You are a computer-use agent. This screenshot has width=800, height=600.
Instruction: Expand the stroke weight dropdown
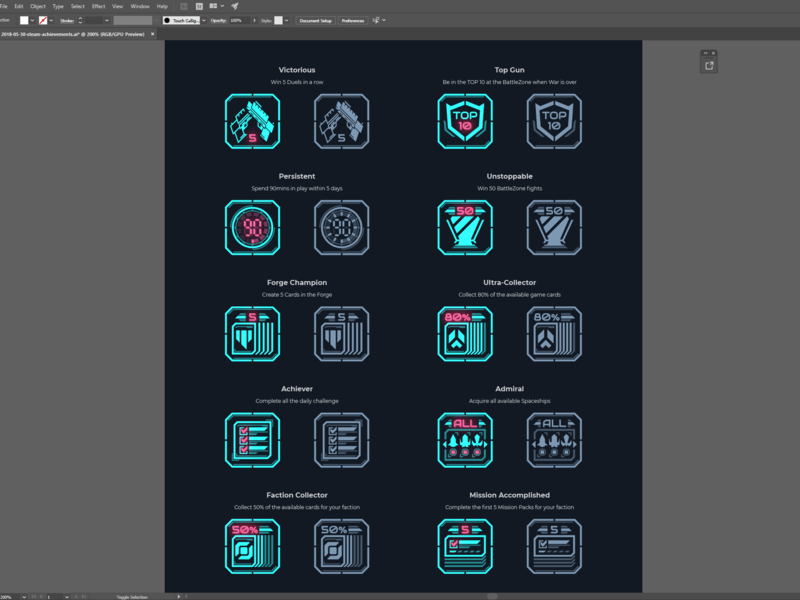pyautogui.click(x=107, y=20)
